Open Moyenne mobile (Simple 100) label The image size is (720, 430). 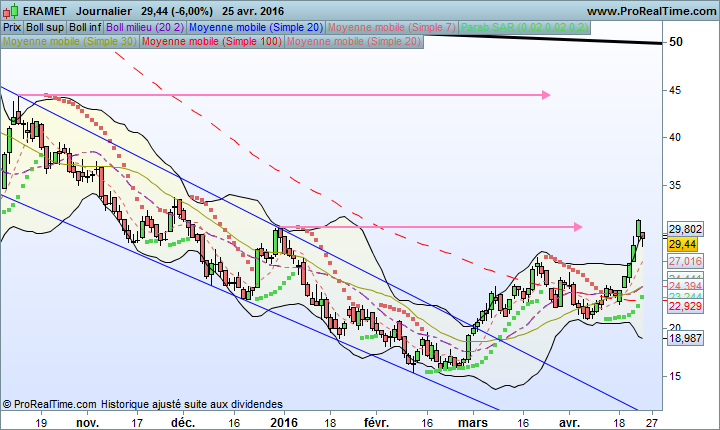pyautogui.click(x=212, y=41)
